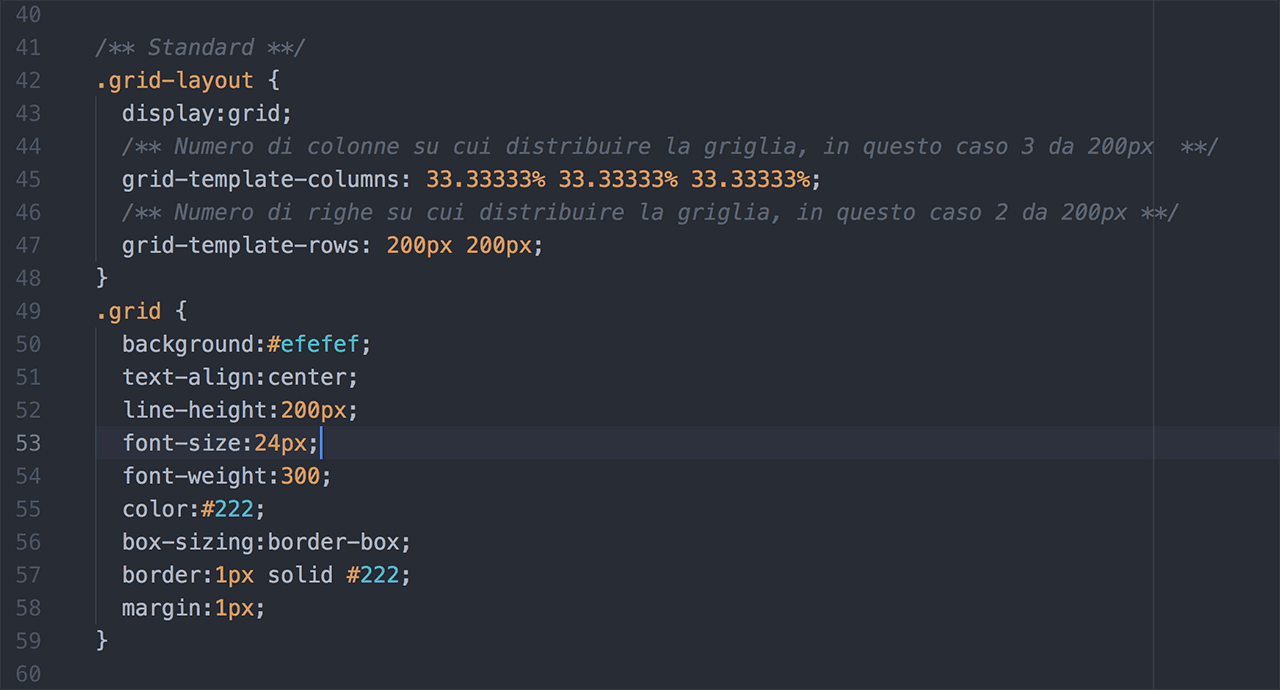
Task: Click the ".grid" selector on line 49
Action: (x=129, y=311)
